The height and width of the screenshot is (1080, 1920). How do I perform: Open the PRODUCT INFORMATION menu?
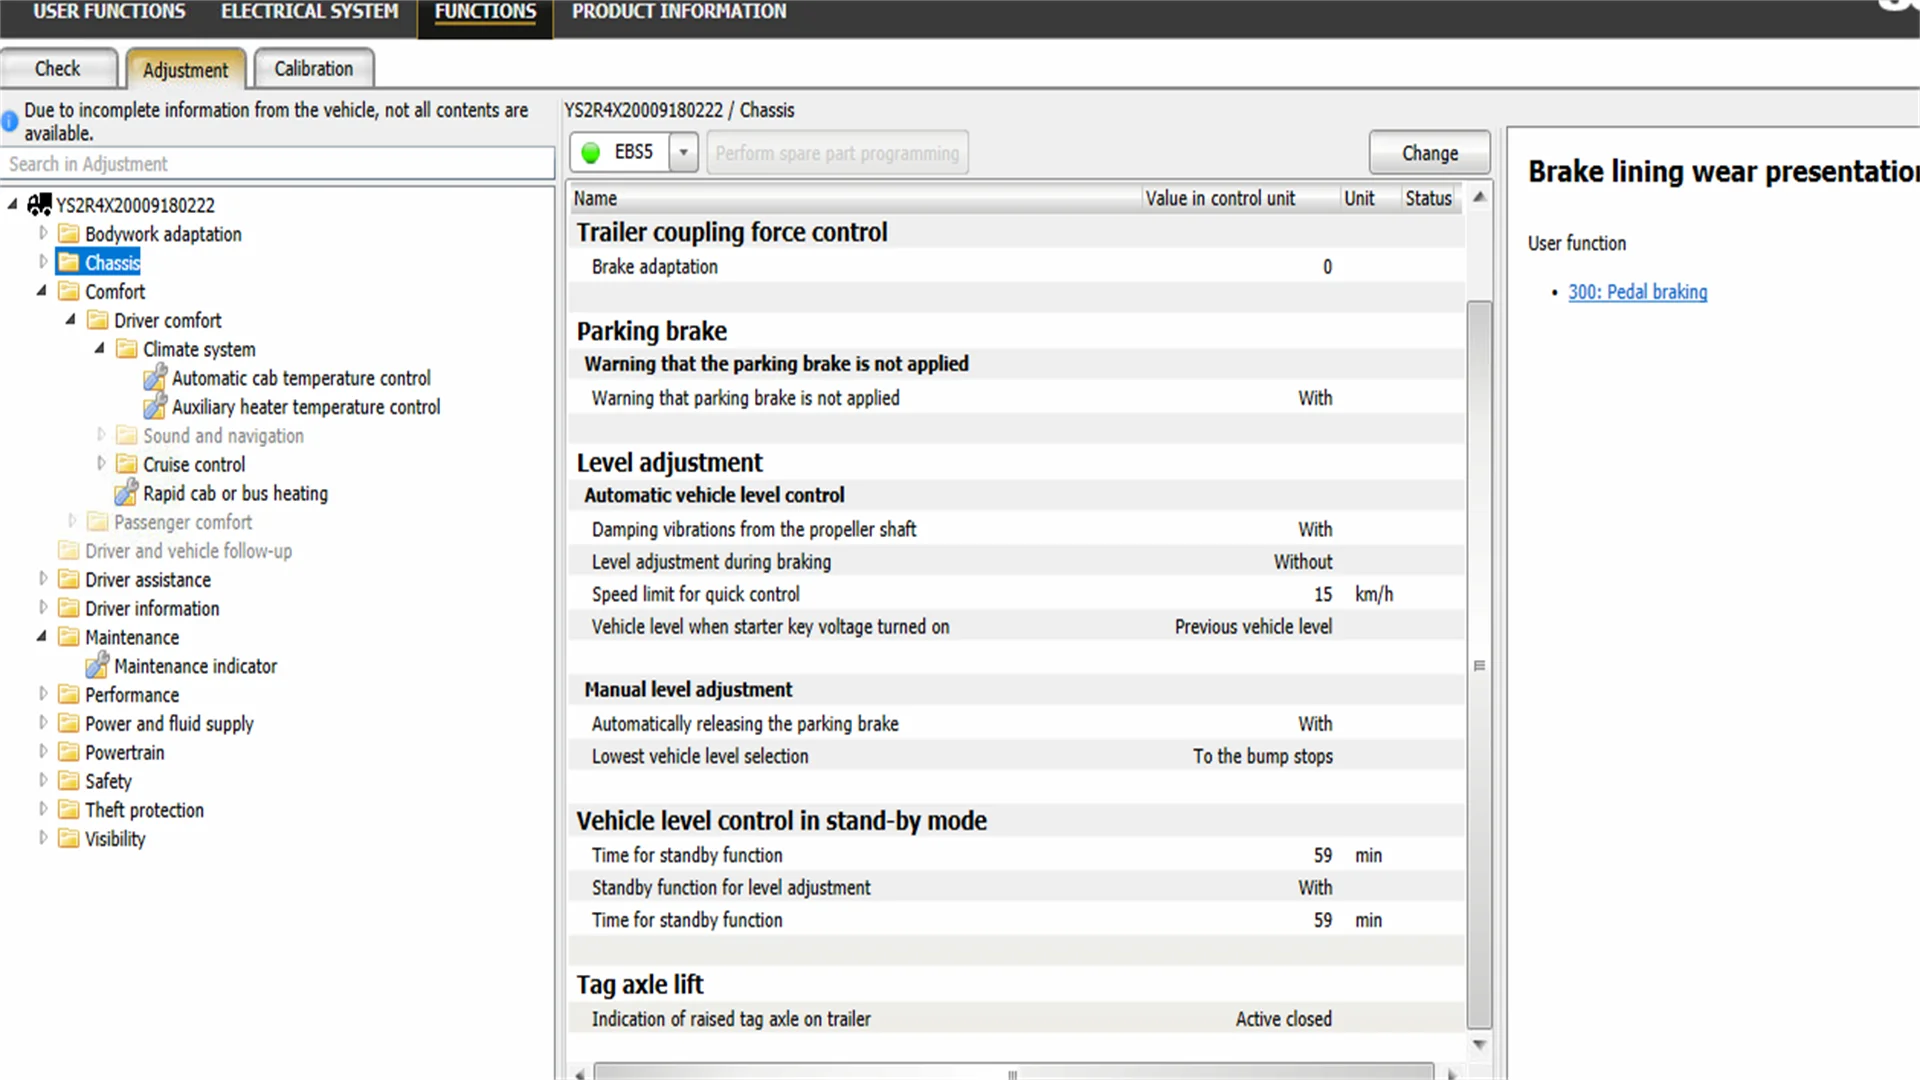[x=679, y=12]
